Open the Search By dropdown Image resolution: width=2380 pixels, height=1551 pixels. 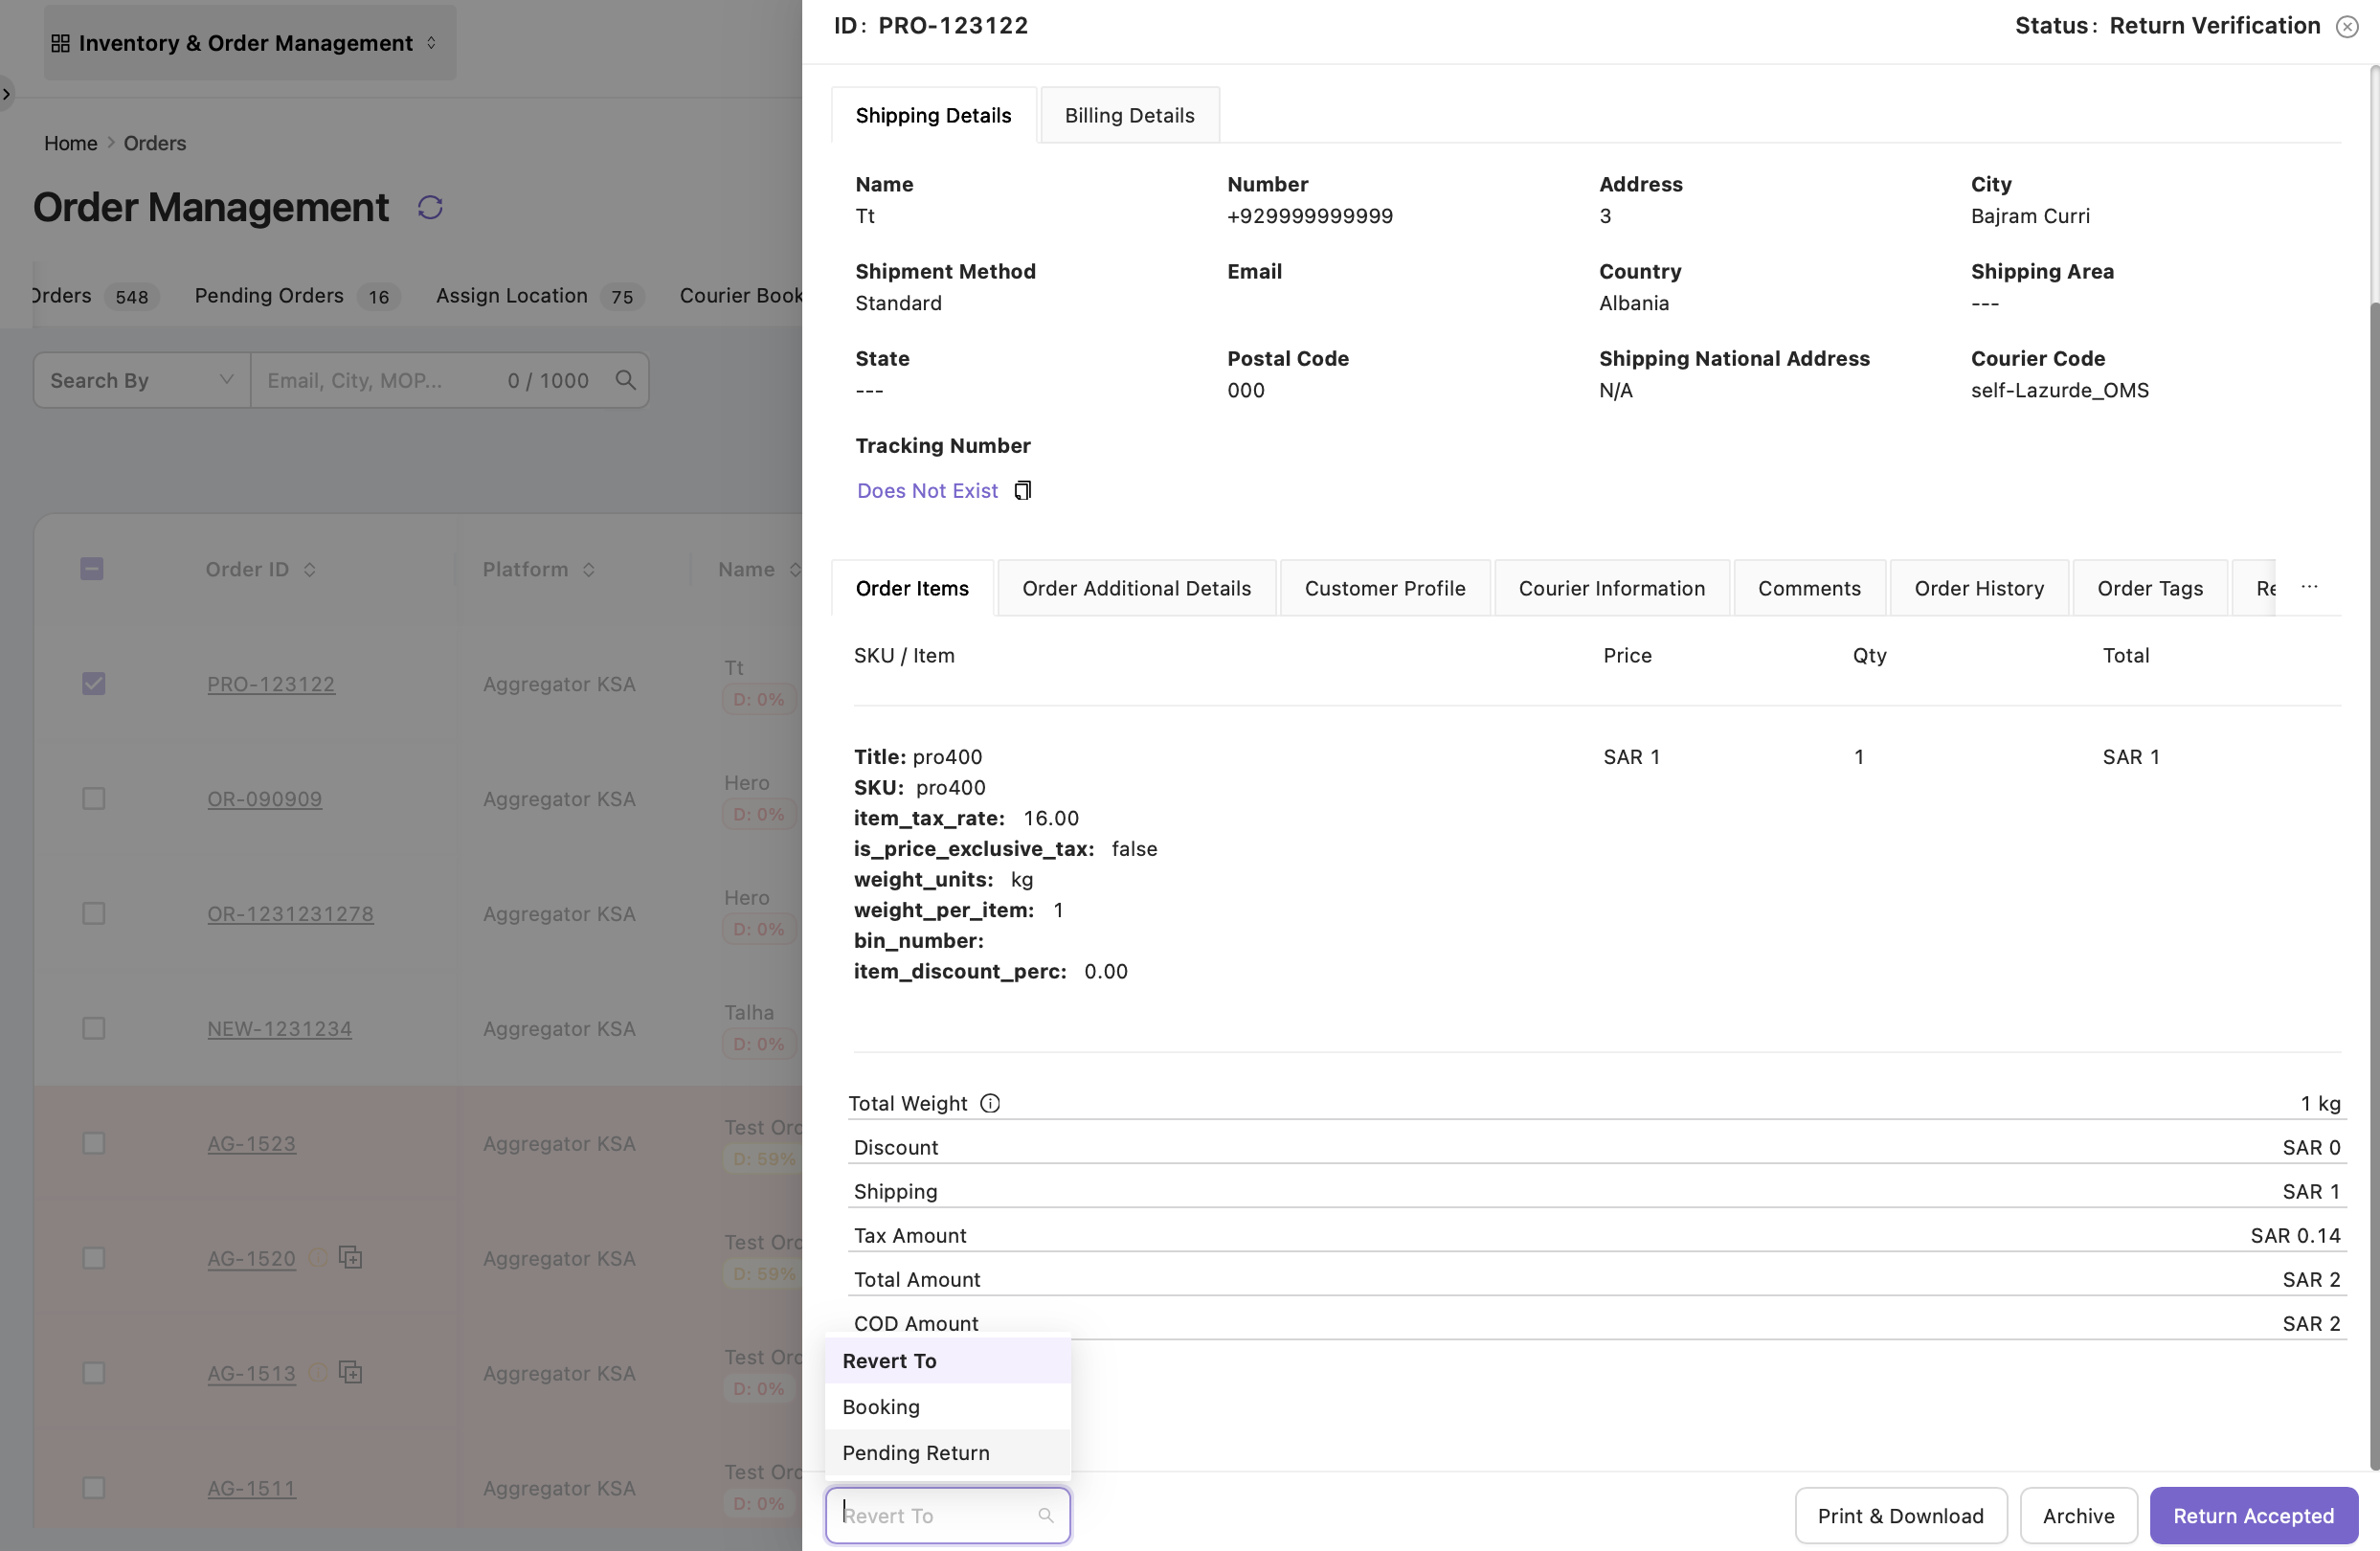(142, 380)
